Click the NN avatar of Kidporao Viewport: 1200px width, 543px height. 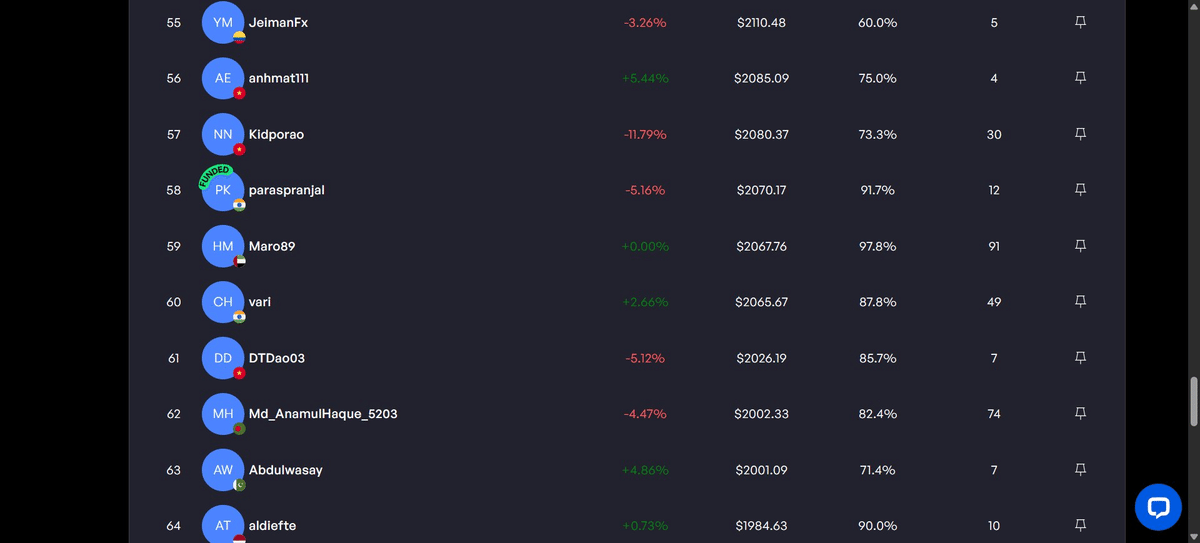click(223, 134)
